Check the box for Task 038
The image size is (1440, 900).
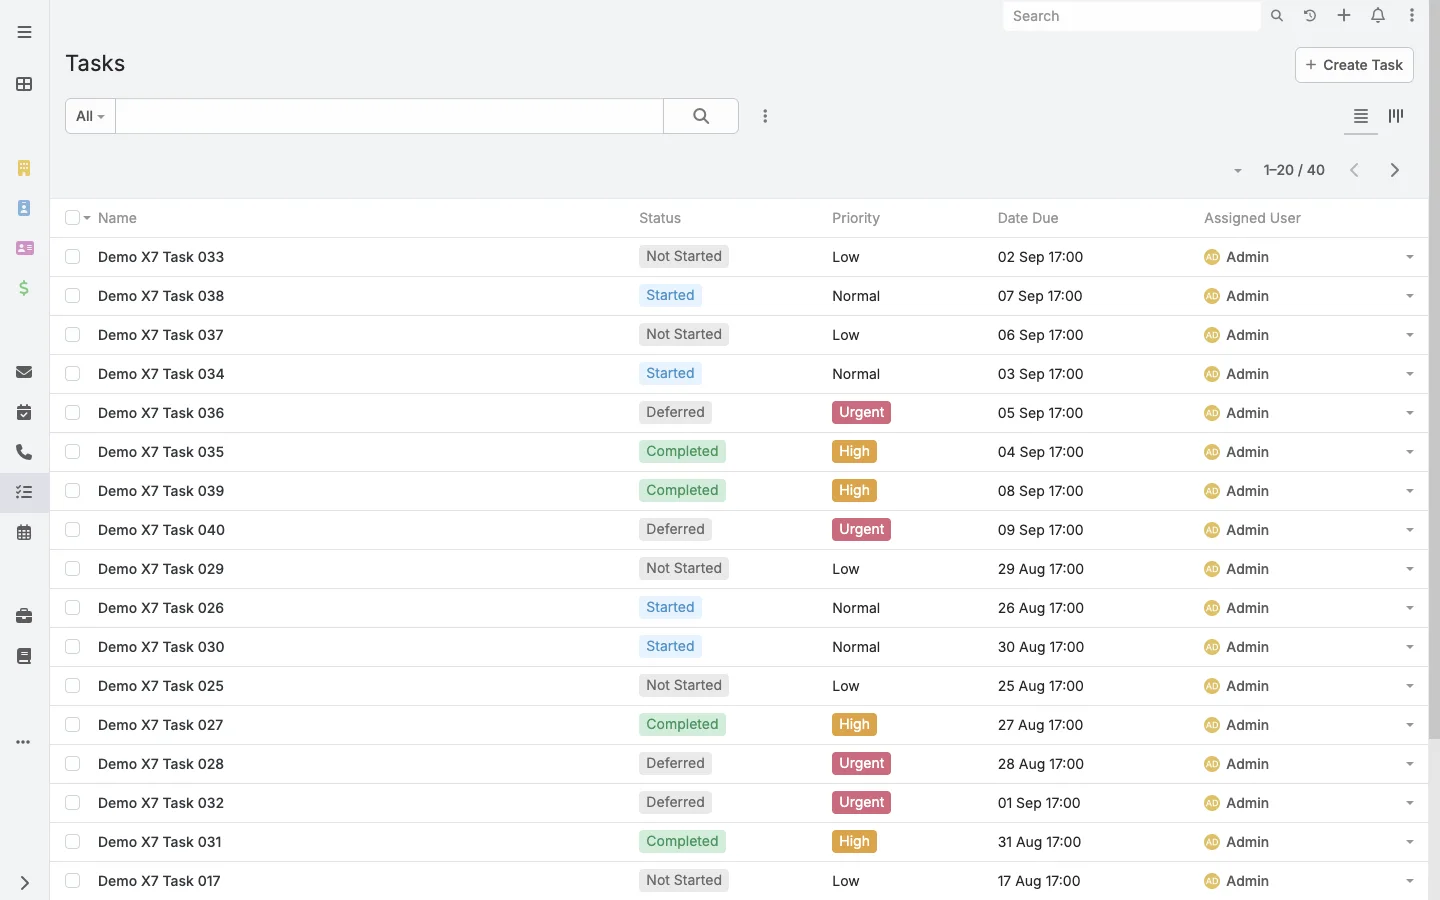(72, 296)
